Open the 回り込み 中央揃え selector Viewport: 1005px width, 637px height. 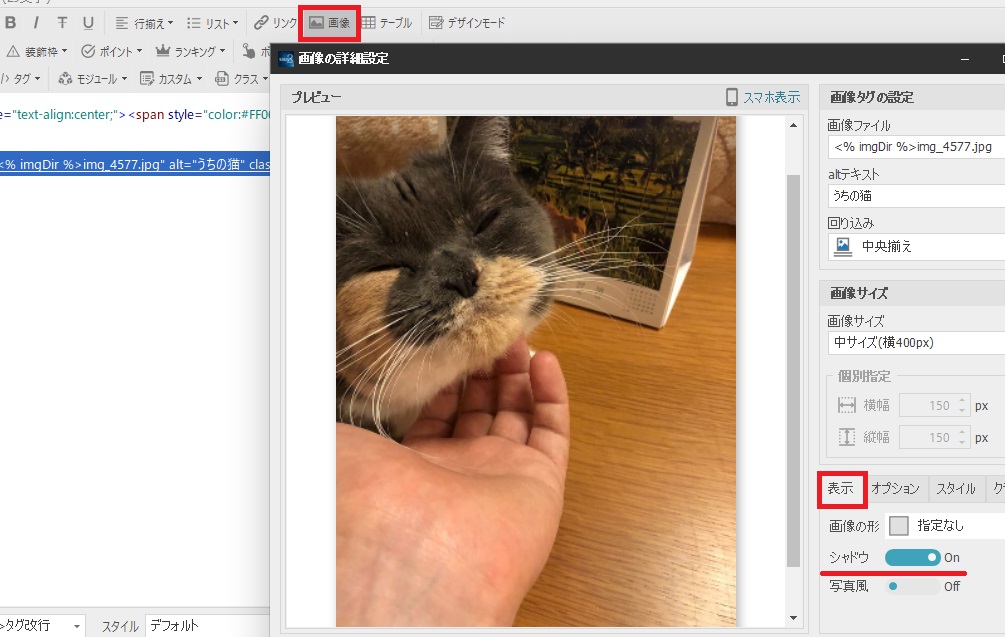[917, 246]
